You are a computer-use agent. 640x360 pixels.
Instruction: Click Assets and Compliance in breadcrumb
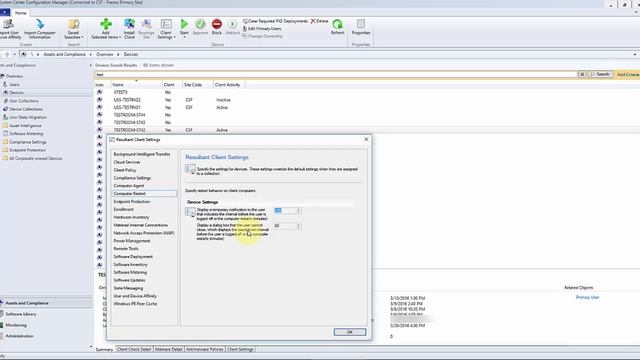click(x=64, y=54)
